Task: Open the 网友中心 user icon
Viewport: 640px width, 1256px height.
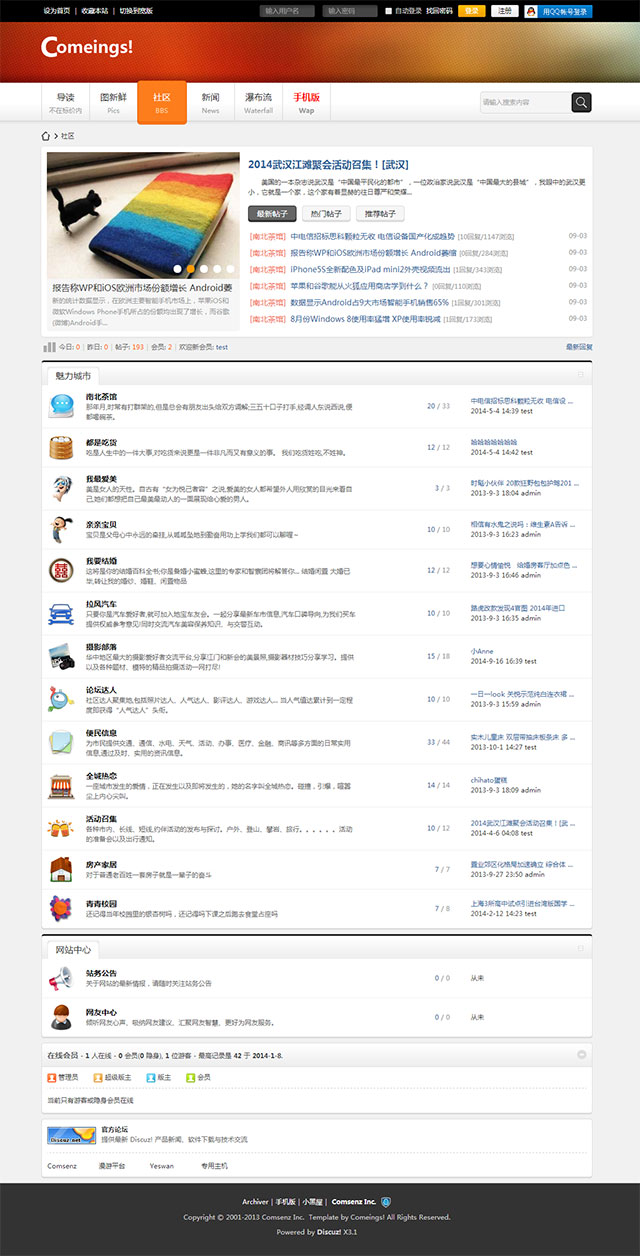Action: tap(60, 1018)
